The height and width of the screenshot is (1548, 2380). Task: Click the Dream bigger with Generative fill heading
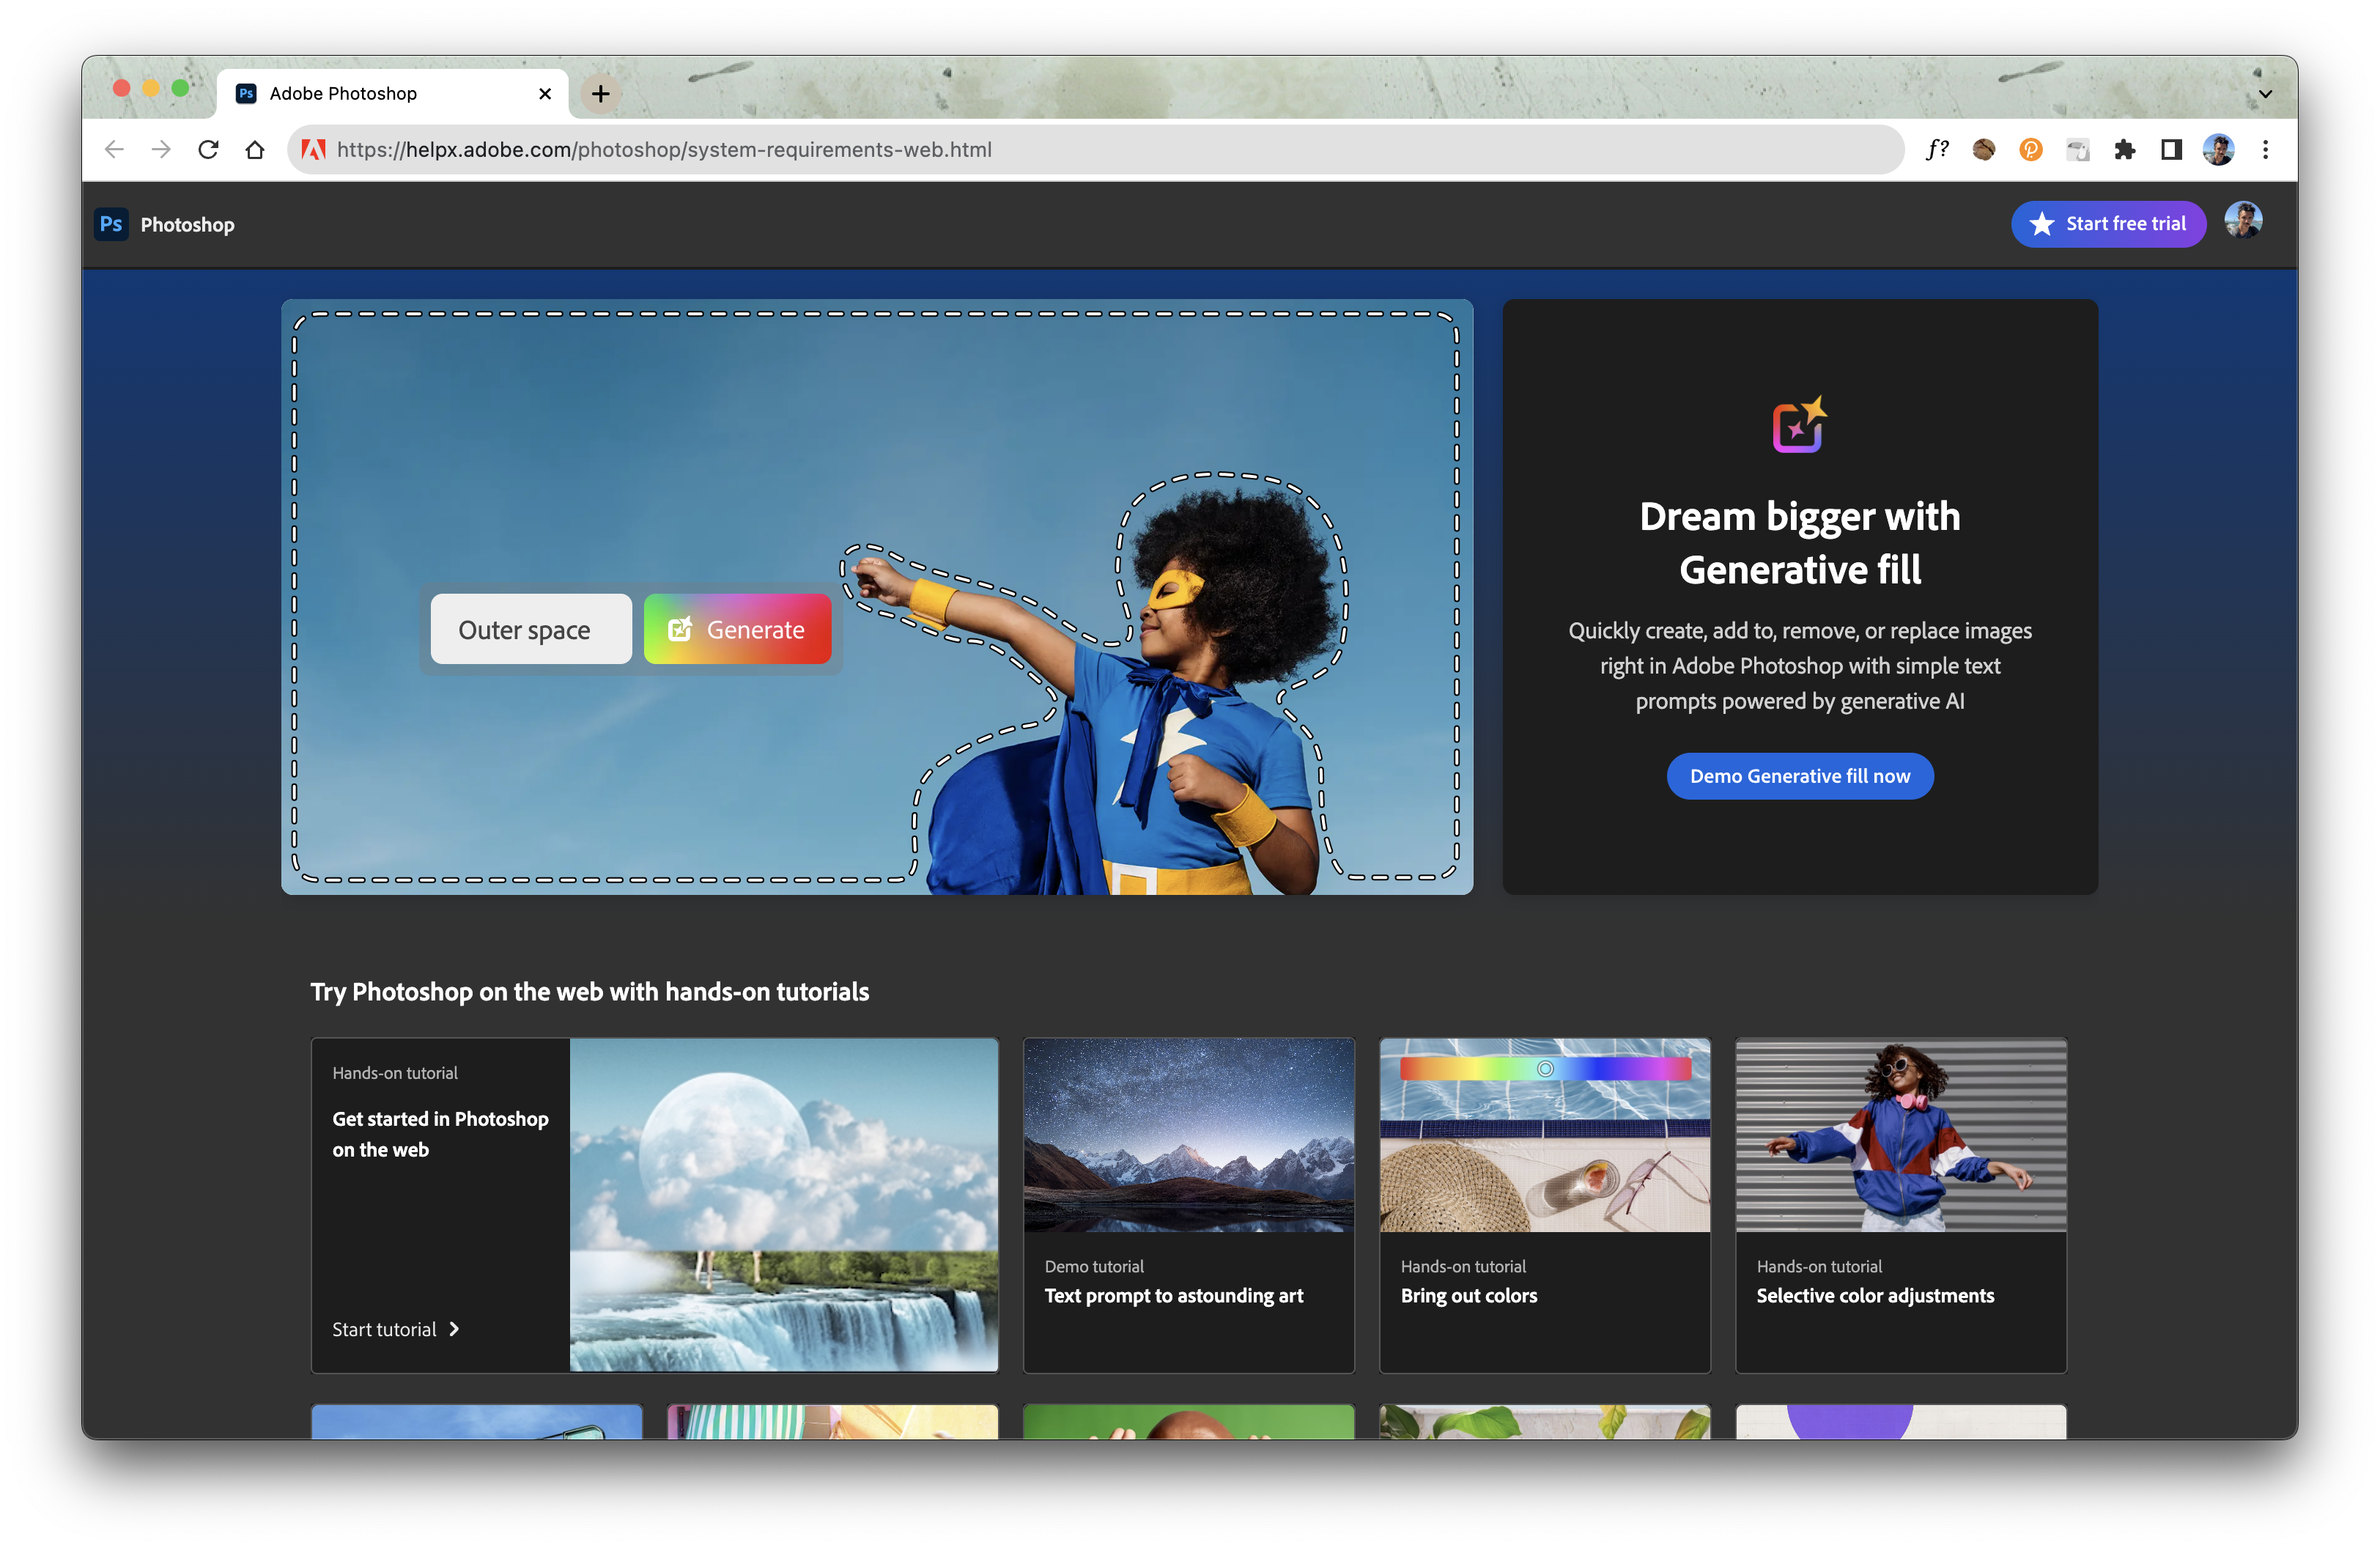pos(1800,543)
